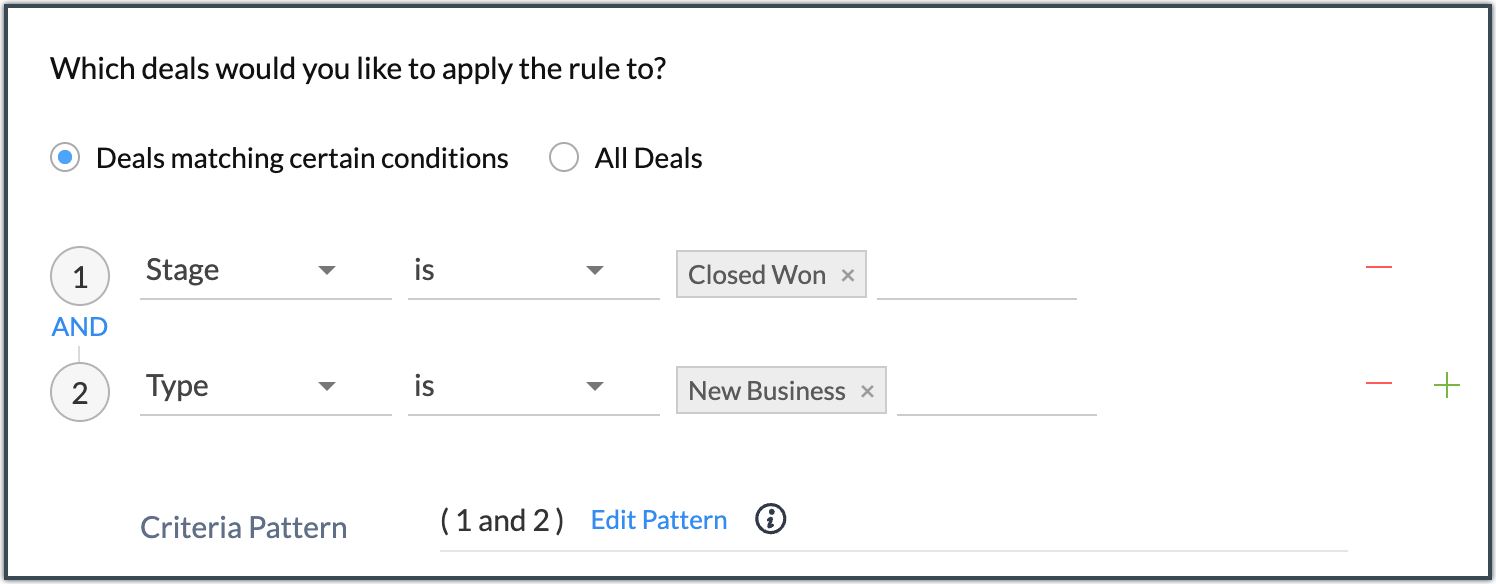Toggle the AND operator between conditions
Viewport: 1496px width, 584px height.
coord(80,327)
